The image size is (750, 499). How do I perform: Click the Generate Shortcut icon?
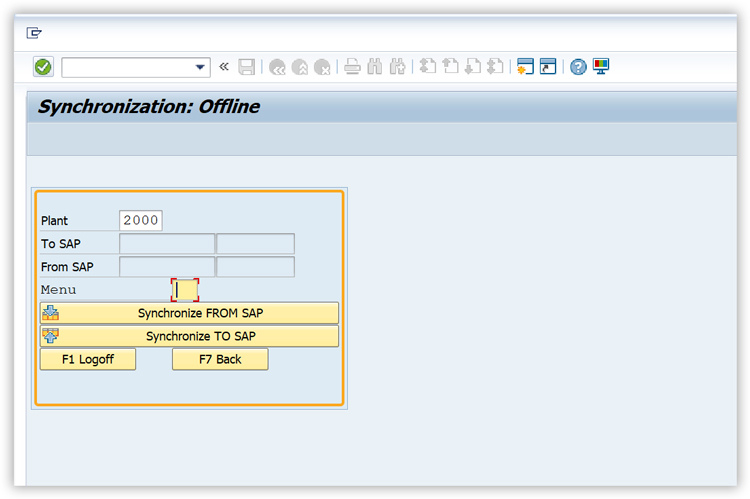tap(548, 66)
